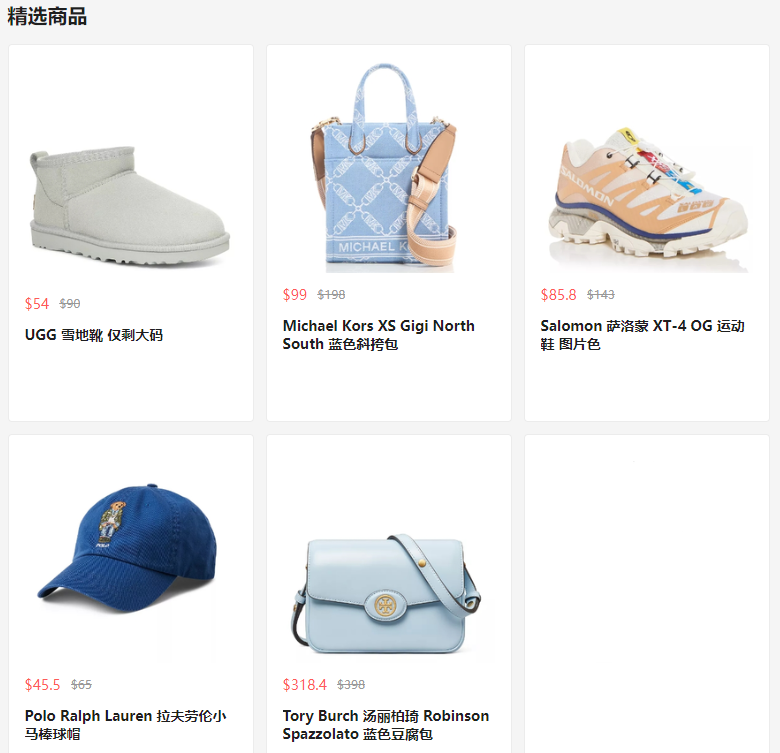Open Tory Burch Robinson Spazzolato title link
This screenshot has width=780, height=753.
386,725
